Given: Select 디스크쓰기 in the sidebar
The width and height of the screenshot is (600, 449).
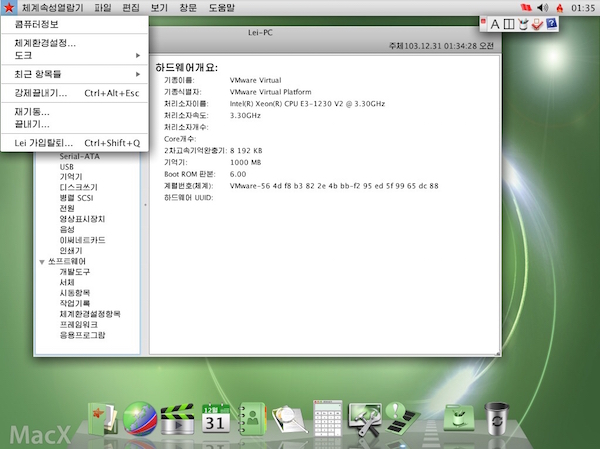Looking at the screenshot, I should click(x=78, y=187).
